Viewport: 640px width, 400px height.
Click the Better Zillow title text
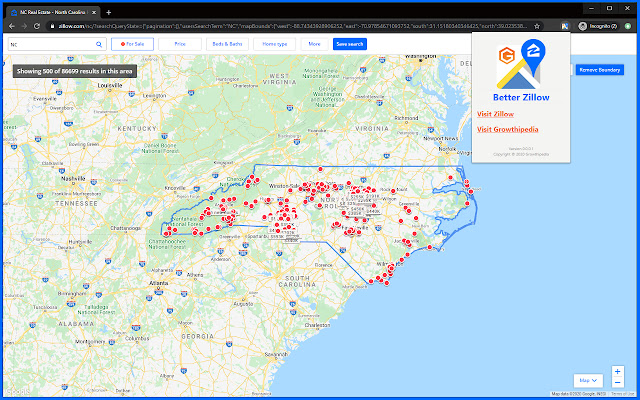[x=521, y=98]
